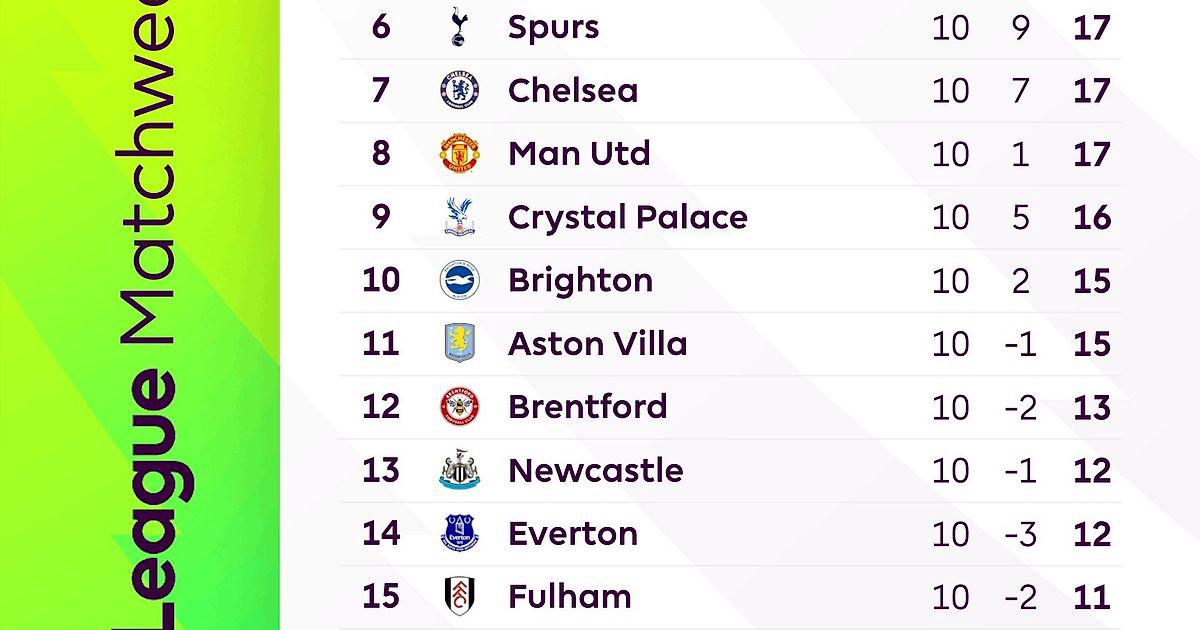1200x630 pixels.
Task: Click the Brighton team name
Action: pos(580,280)
